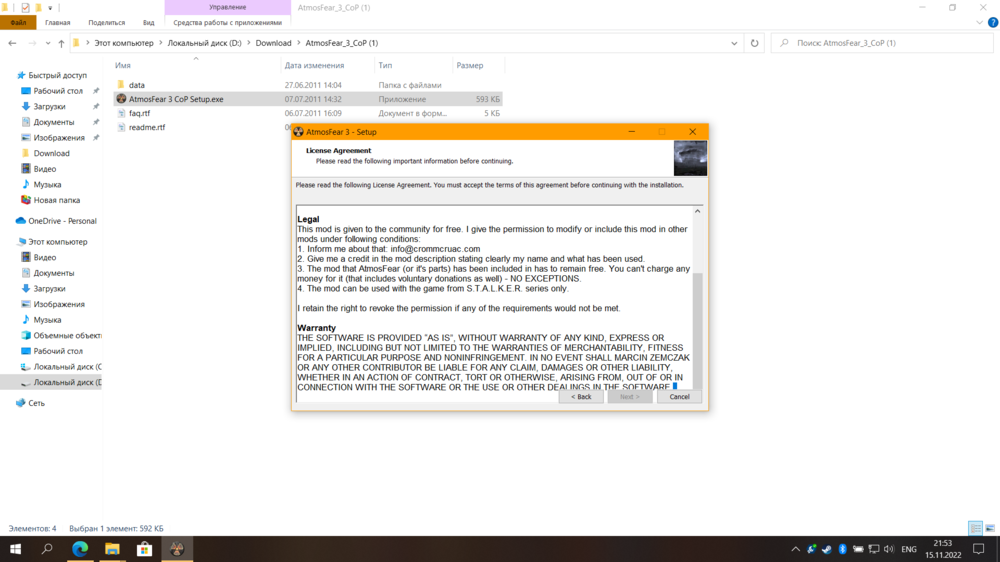1000x562 pixels.
Task: Switch ENG input language indicator
Action: [909, 549]
